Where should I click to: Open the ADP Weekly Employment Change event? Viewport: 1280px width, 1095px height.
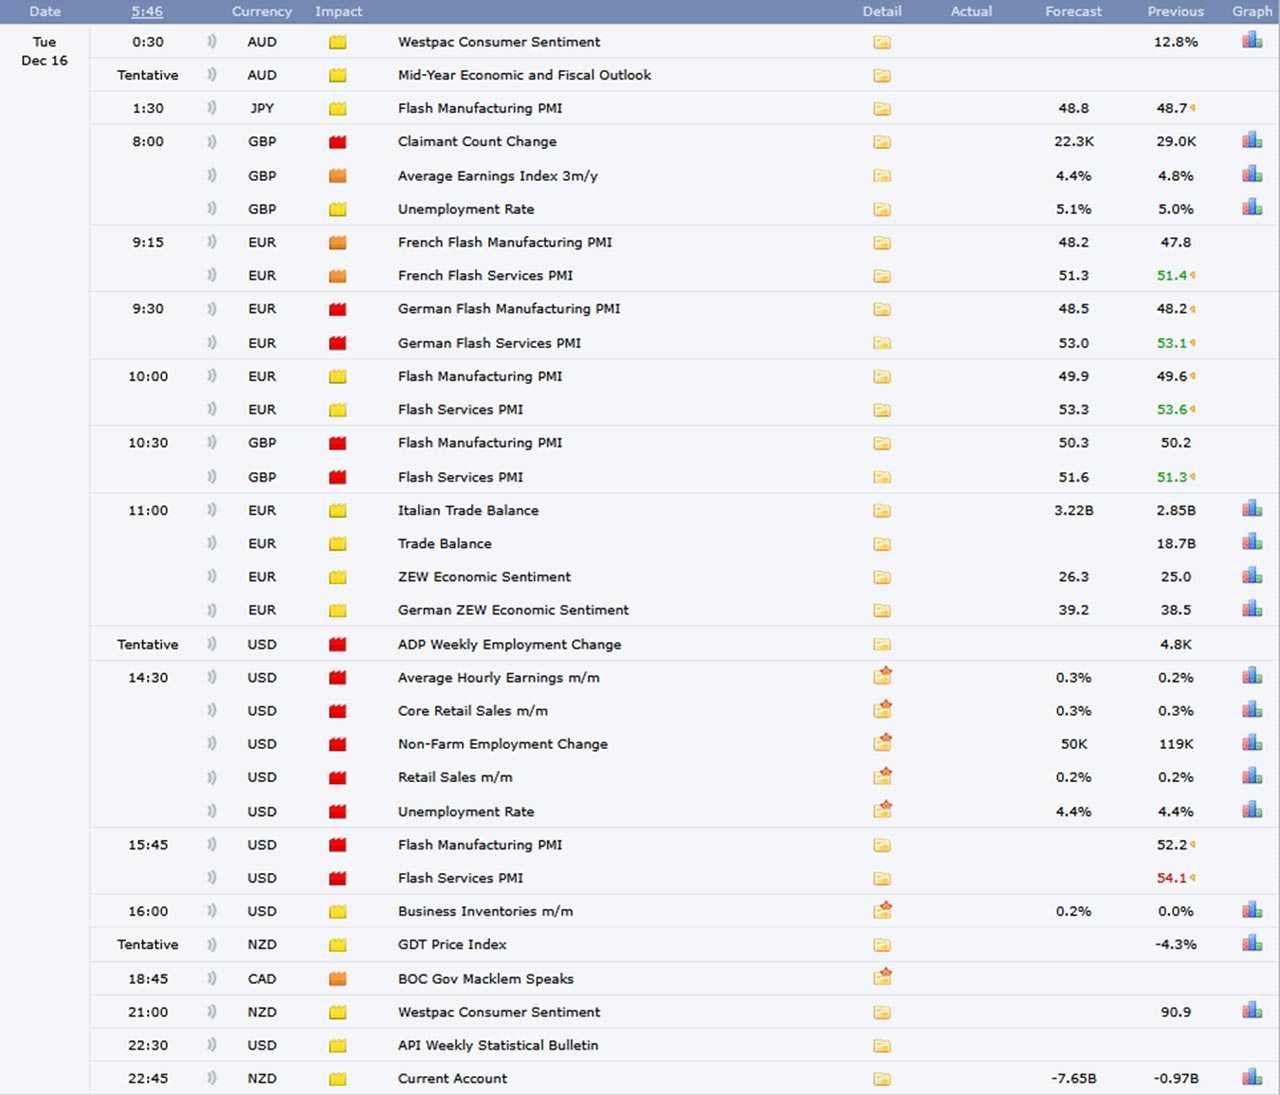509,644
